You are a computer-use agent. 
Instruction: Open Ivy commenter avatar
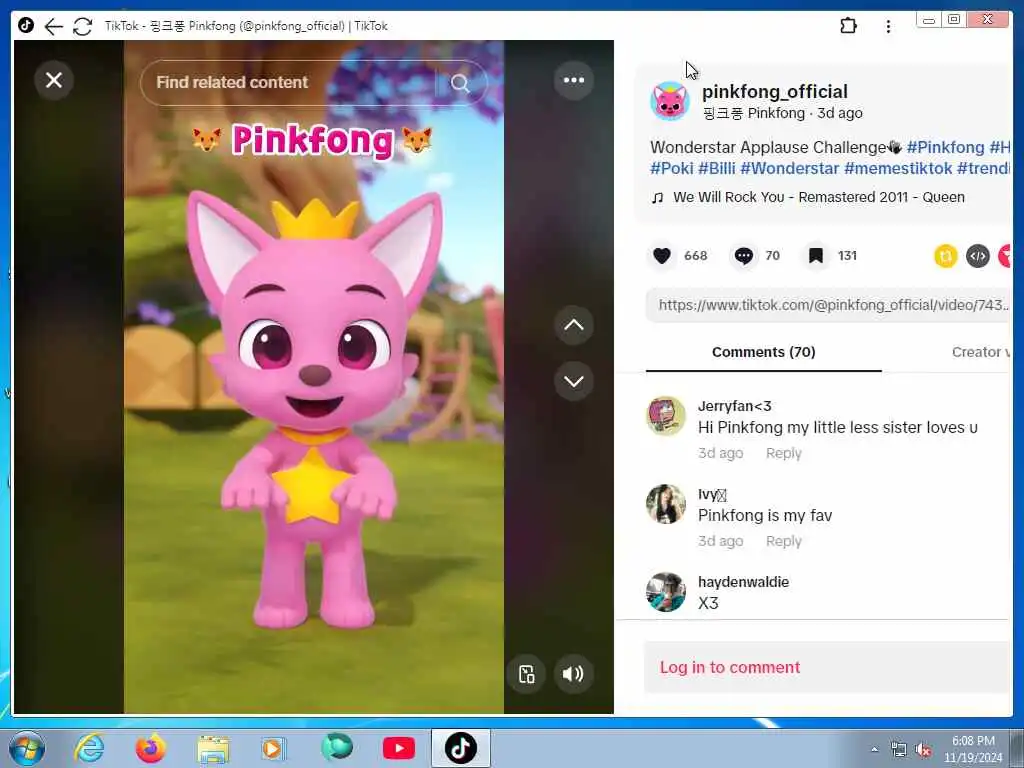[x=665, y=504]
